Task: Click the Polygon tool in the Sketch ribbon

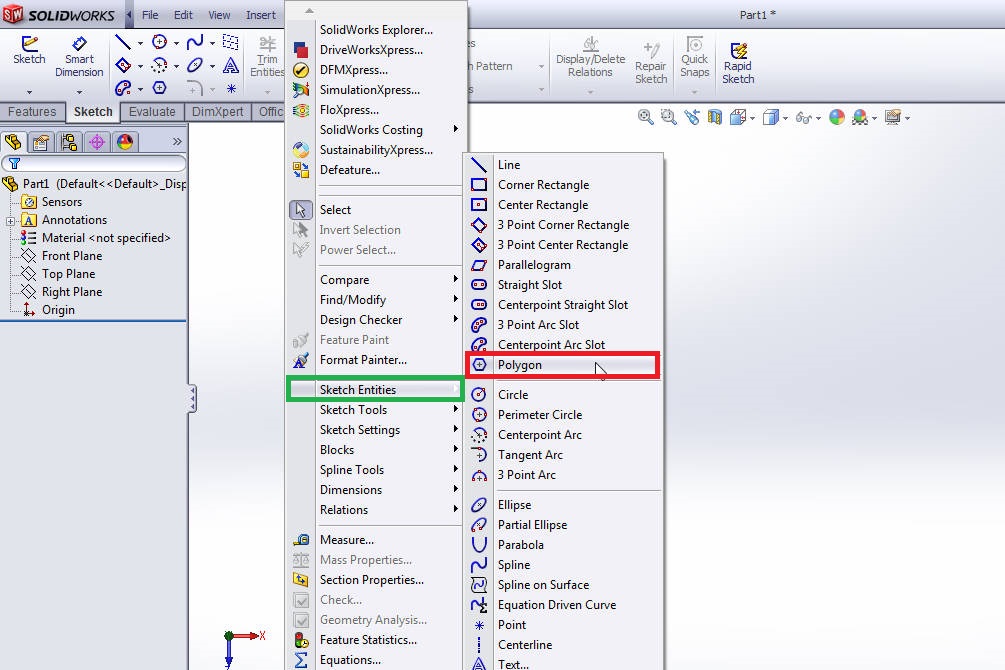Action: pos(160,88)
